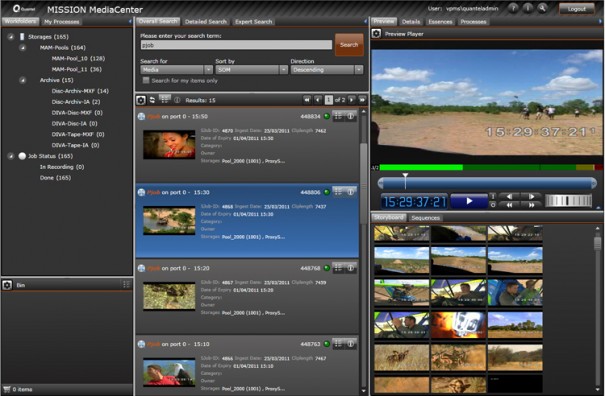Select the explosion storyboard thumbnail
The width and height of the screenshot is (605, 396).
tap(458, 325)
